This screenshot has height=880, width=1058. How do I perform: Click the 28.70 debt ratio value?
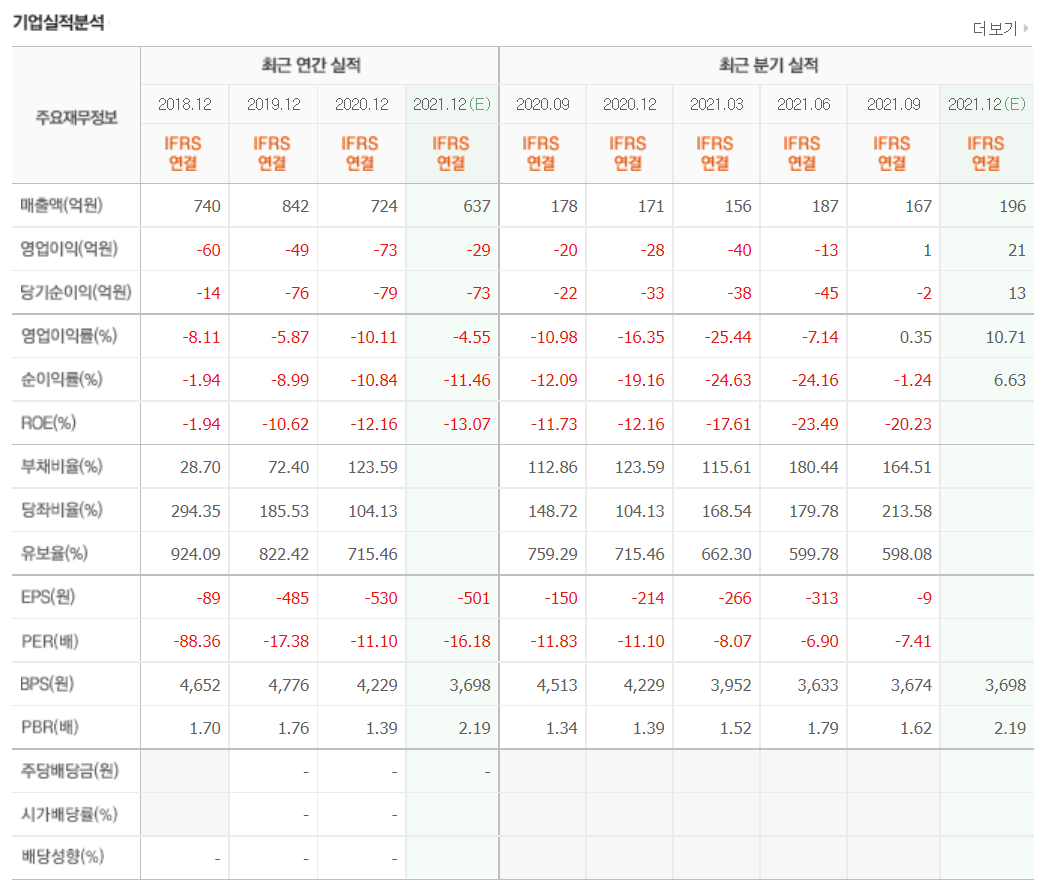(x=200, y=468)
